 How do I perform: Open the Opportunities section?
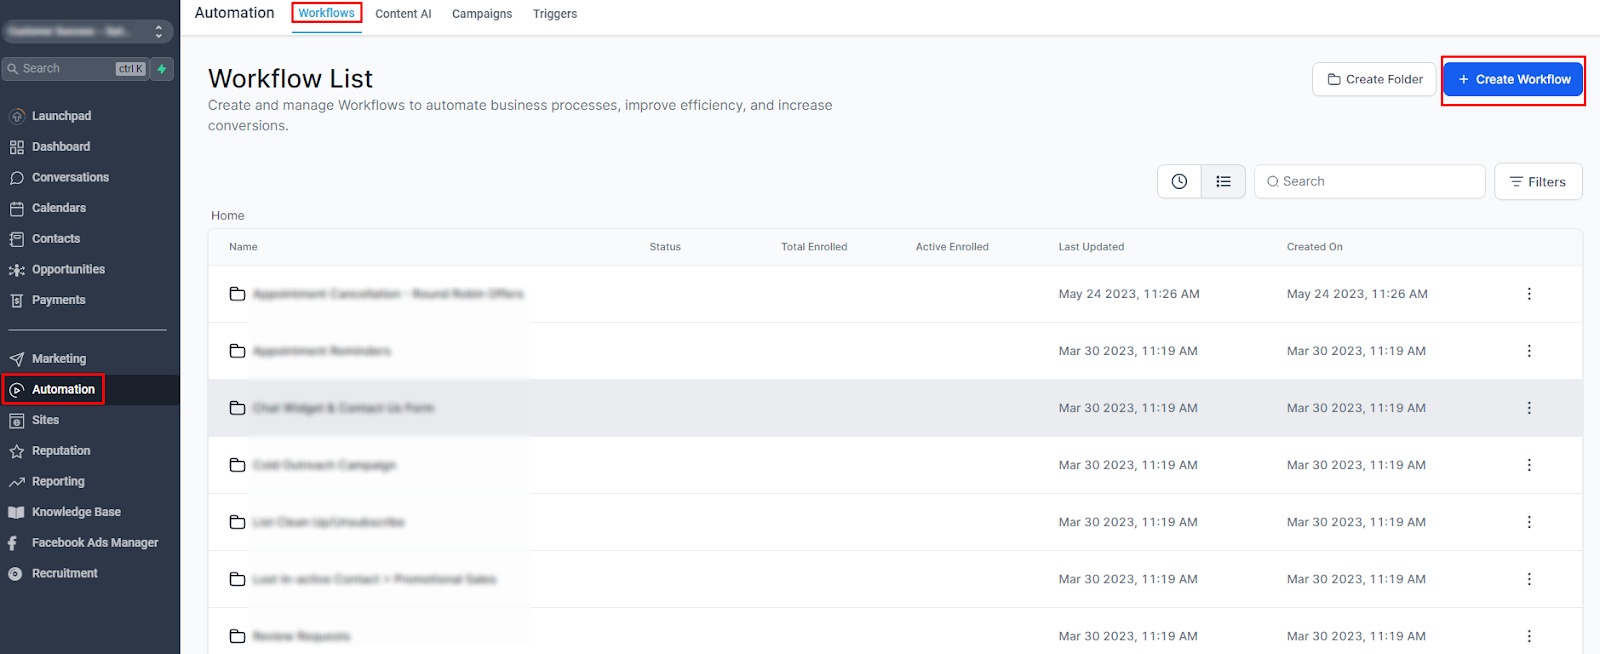point(68,269)
